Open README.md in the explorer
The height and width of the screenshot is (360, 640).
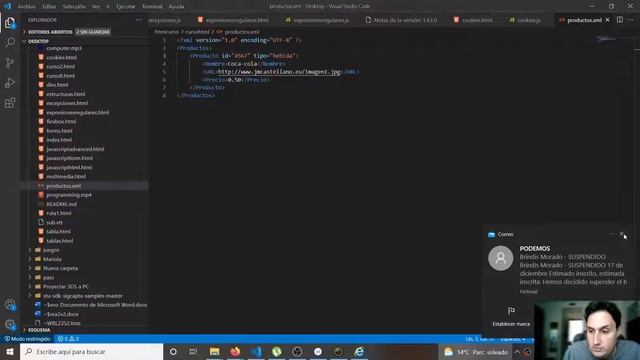(61, 204)
